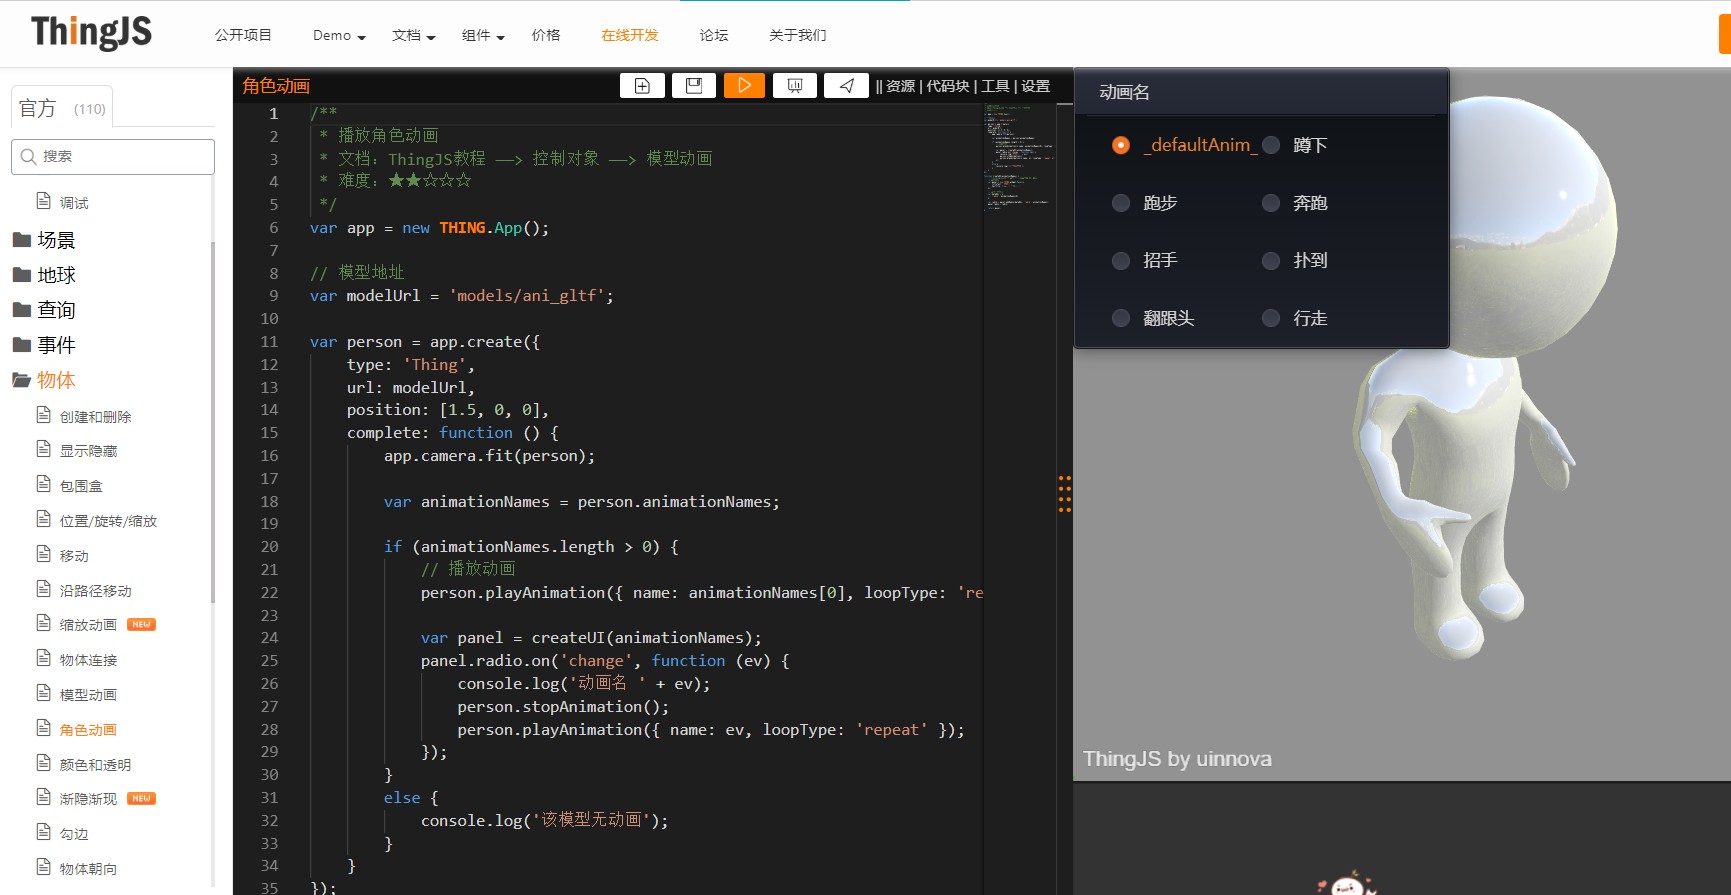Open the 渐隐渐现 example
This screenshot has width=1731, height=895.
[88, 799]
